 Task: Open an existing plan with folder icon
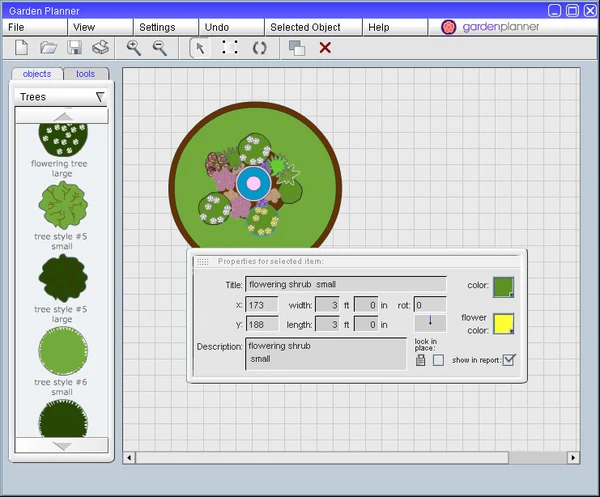(48, 48)
